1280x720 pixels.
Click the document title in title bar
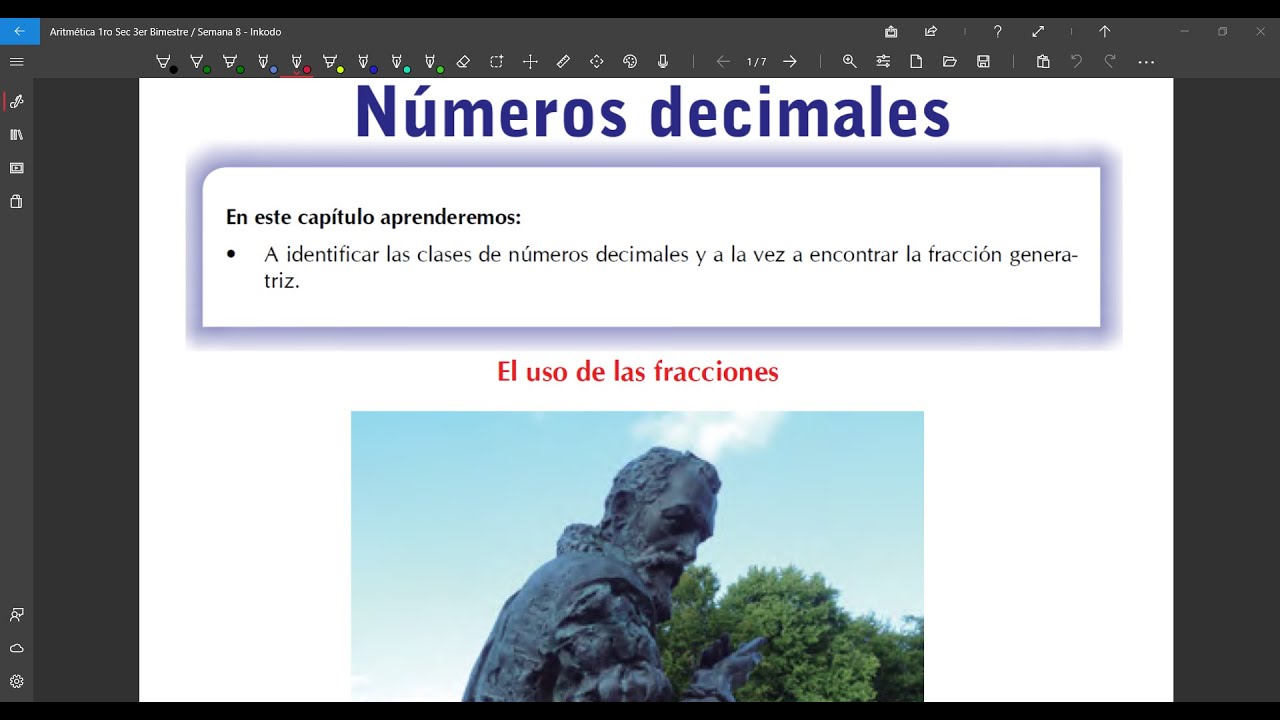[166, 32]
